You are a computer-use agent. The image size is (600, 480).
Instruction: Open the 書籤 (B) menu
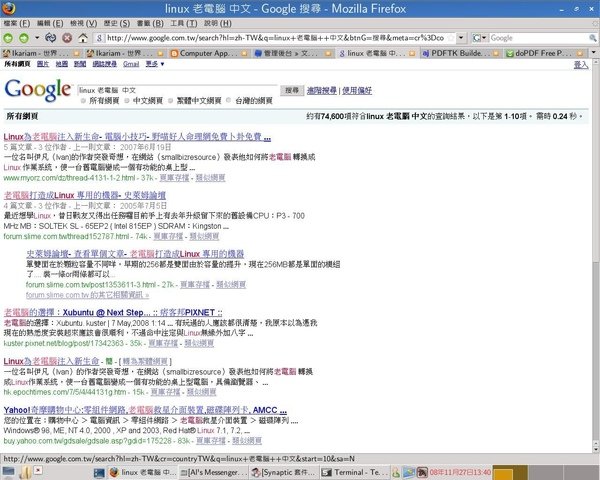pyautogui.click(x=150, y=23)
